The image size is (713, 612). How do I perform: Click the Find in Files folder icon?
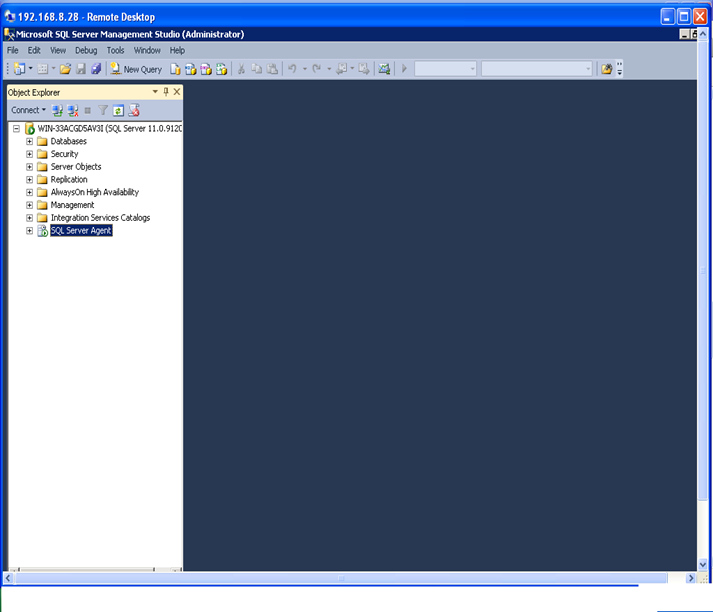[607, 69]
